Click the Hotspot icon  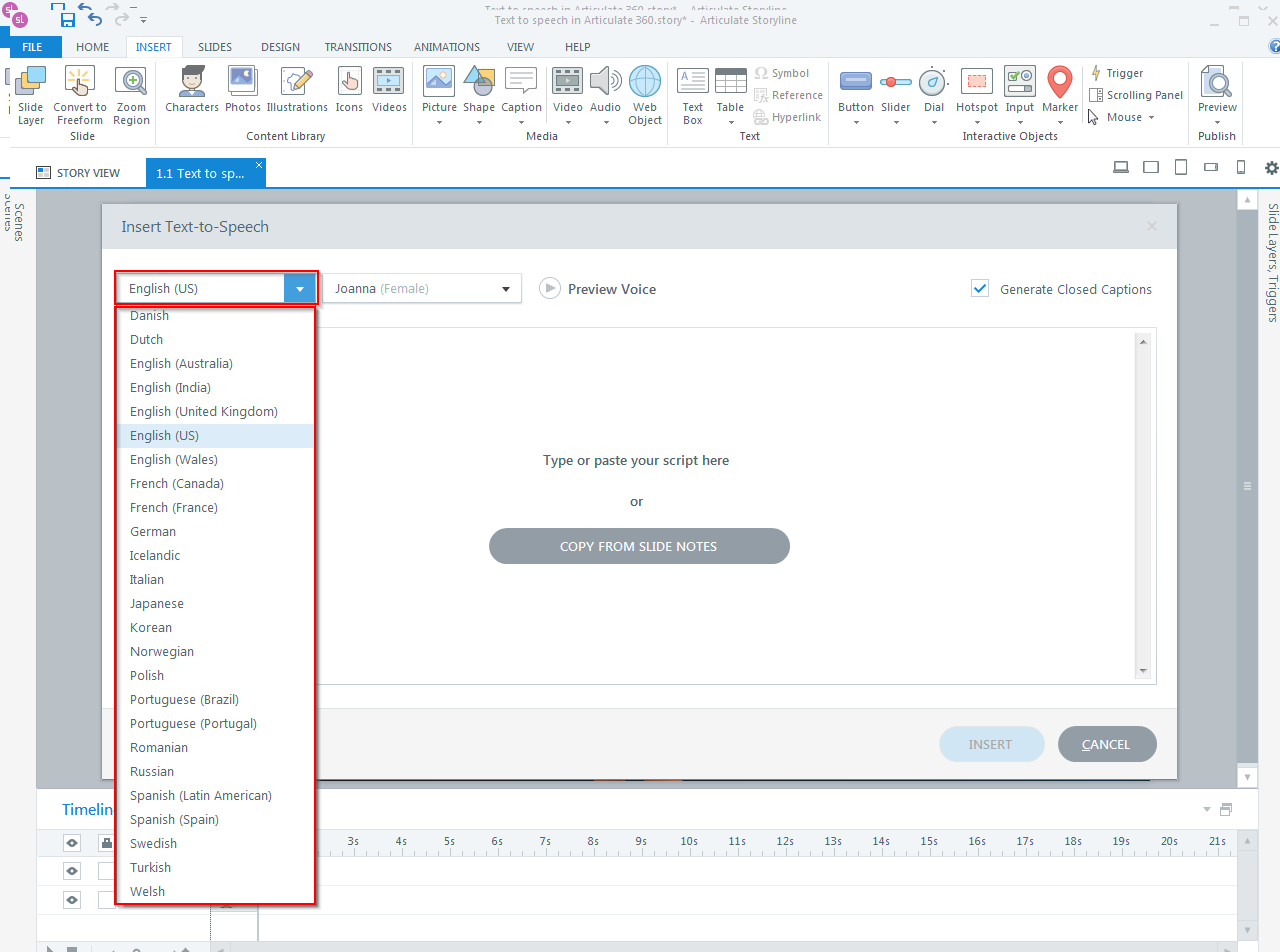coord(977,81)
